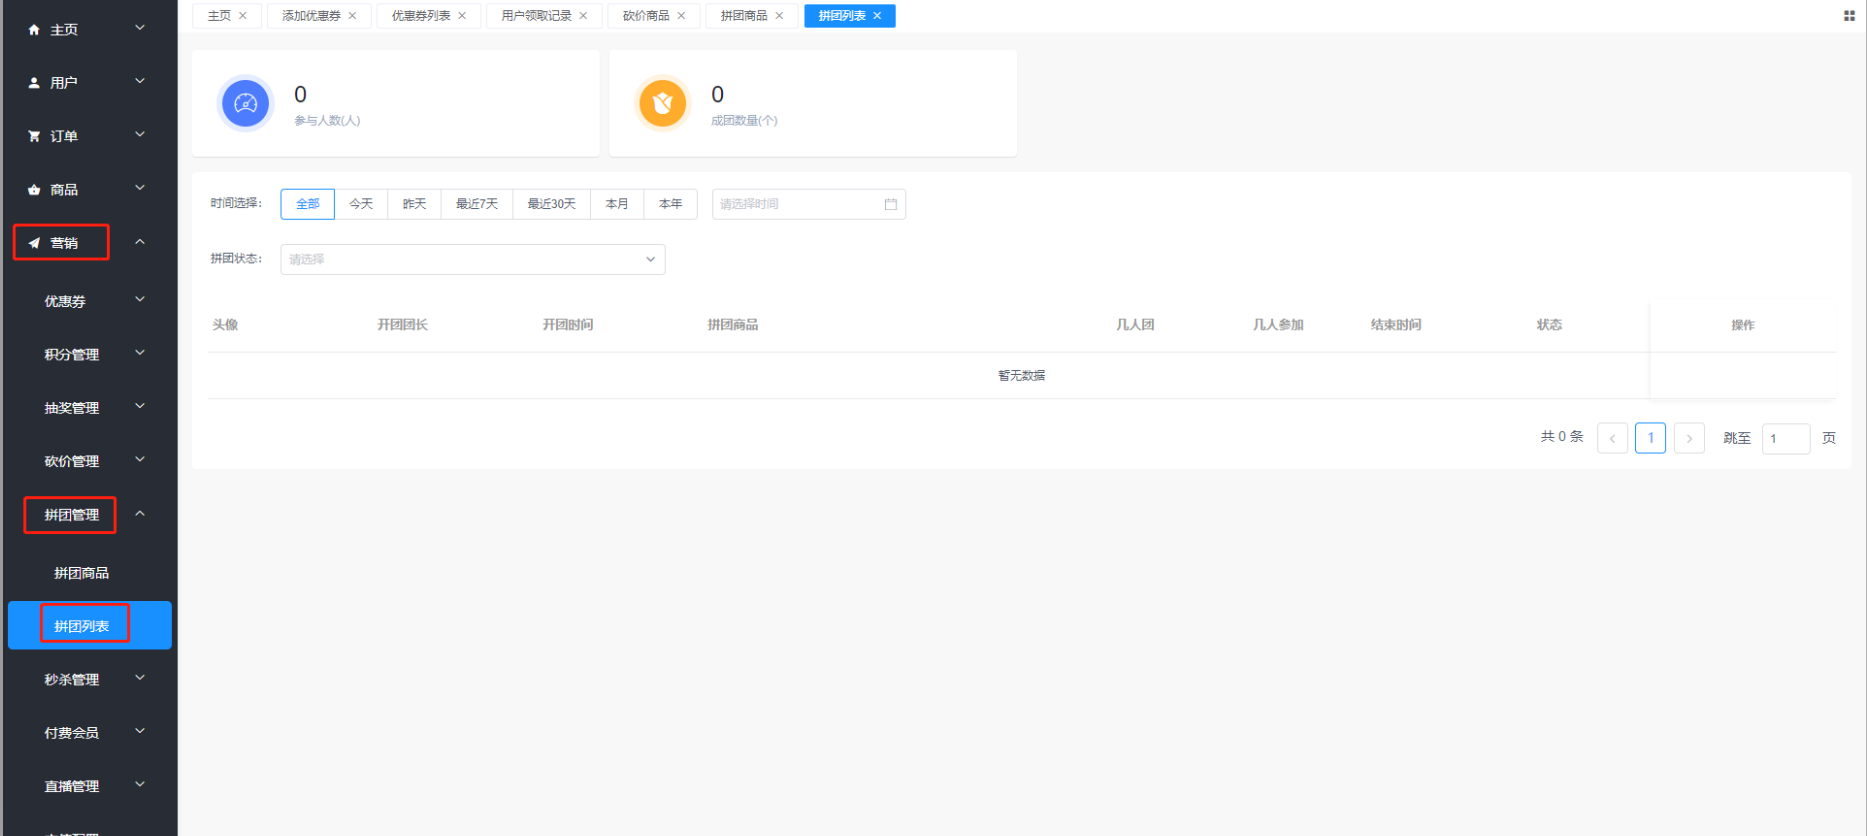Screen dimensions: 1867x836
Task: Click the product basket icon
Action: click(34, 190)
